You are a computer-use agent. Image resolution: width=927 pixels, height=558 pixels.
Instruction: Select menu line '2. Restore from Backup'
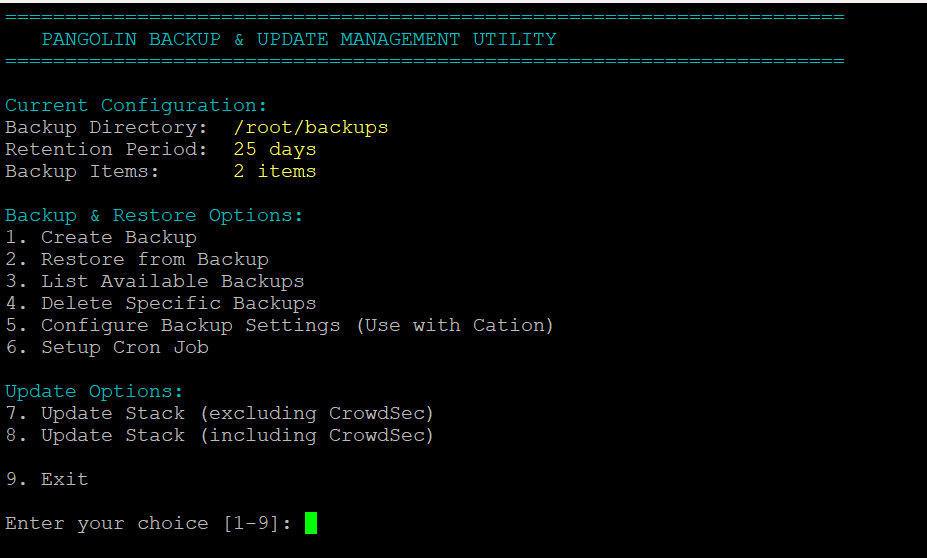coord(137,259)
